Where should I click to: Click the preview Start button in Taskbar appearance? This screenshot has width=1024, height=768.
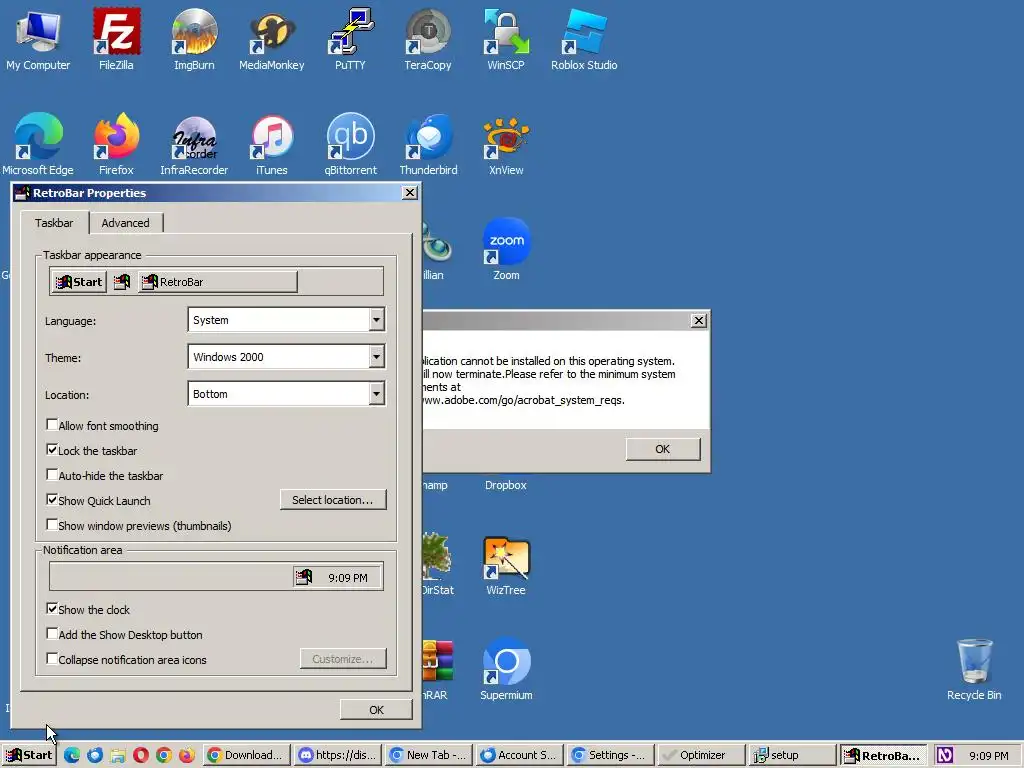(79, 282)
